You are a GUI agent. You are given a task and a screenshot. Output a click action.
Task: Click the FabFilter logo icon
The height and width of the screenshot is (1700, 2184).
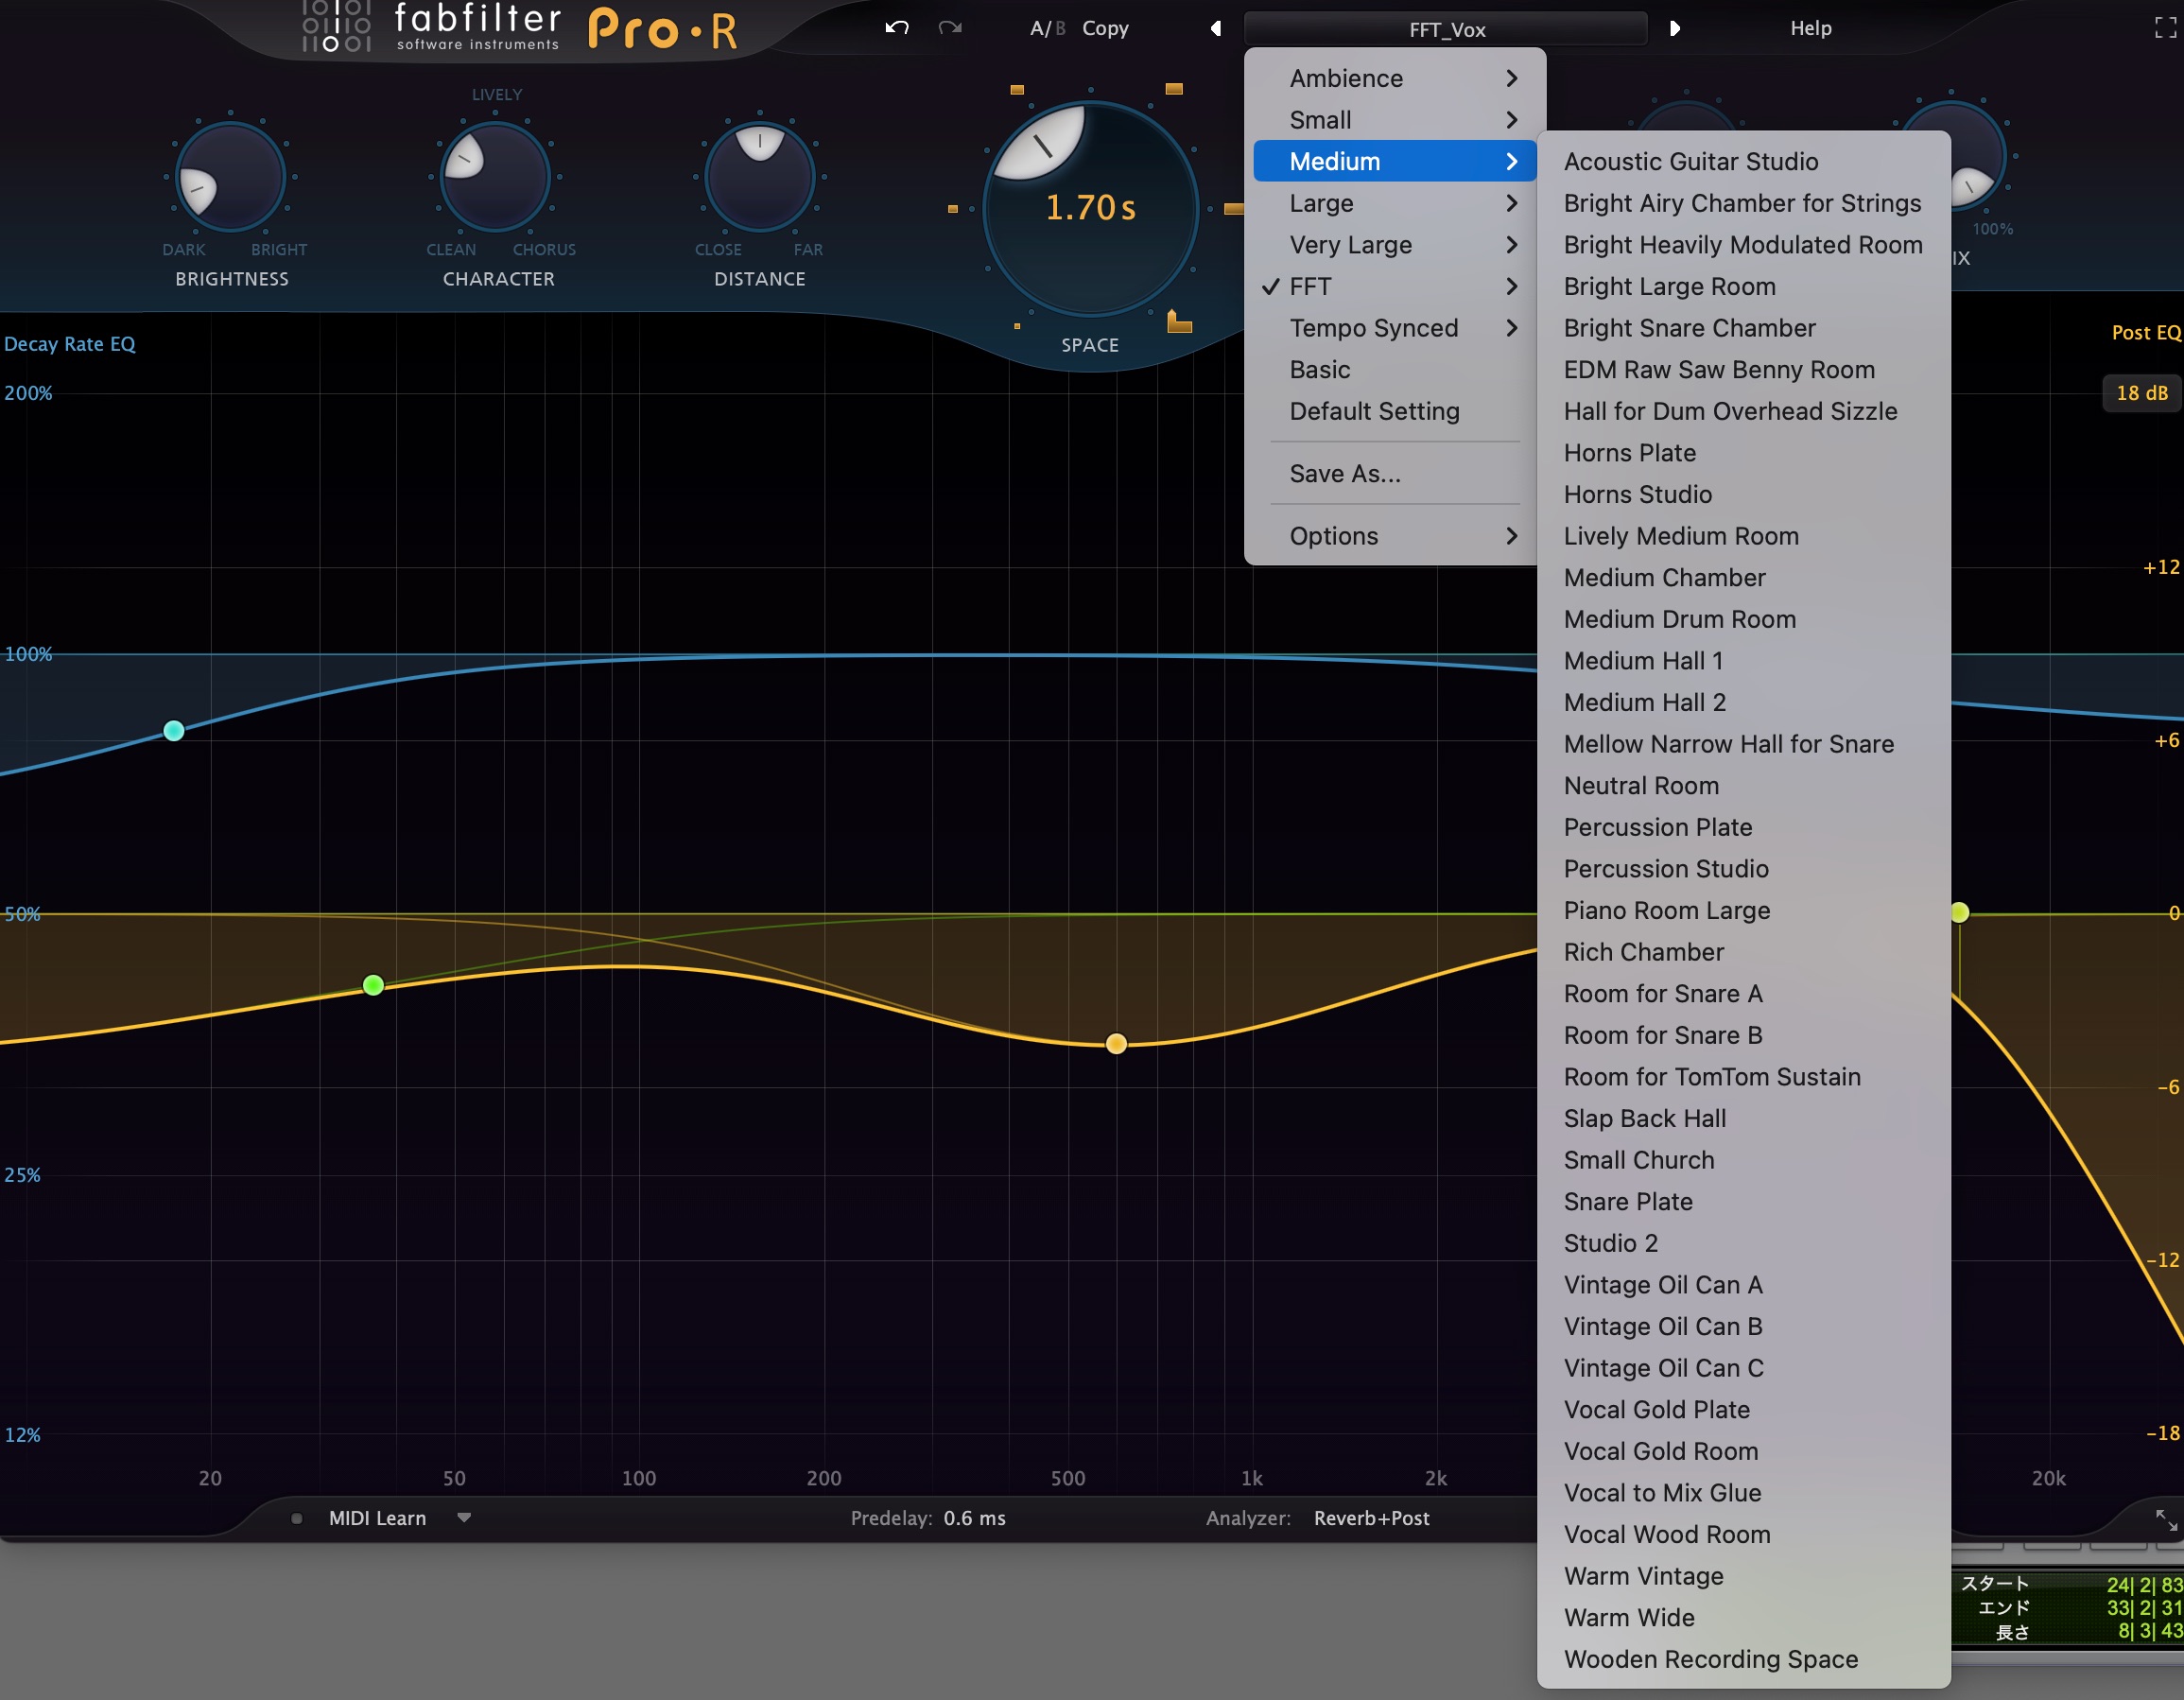tap(336, 26)
